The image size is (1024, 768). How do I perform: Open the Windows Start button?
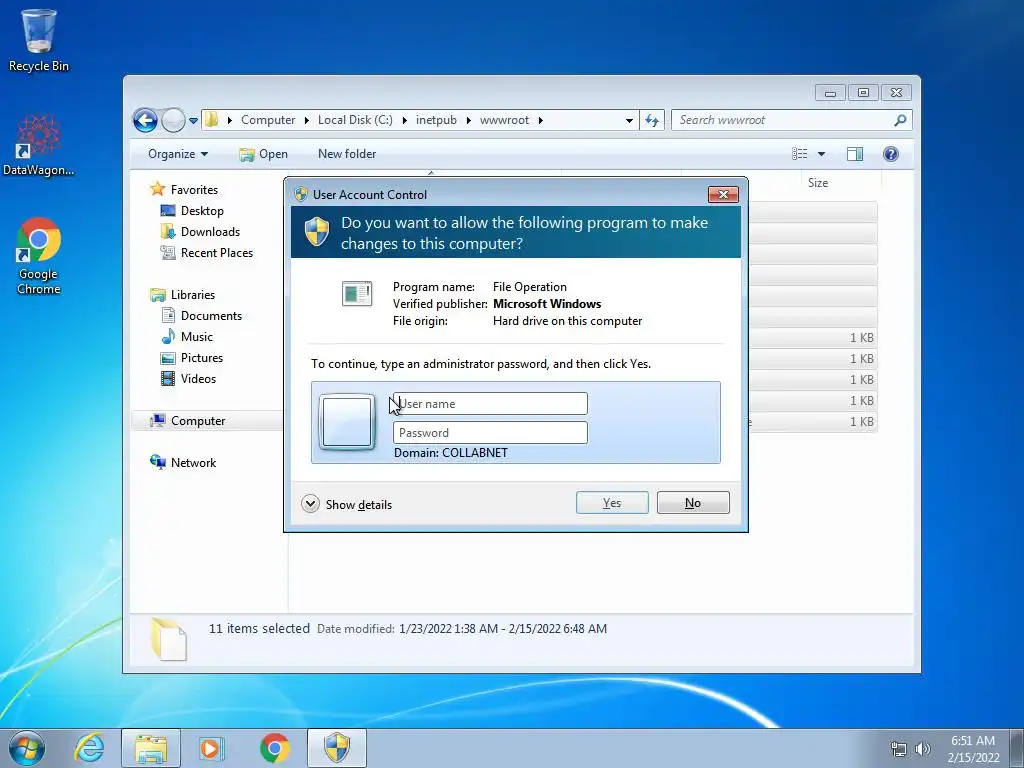[x=27, y=748]
